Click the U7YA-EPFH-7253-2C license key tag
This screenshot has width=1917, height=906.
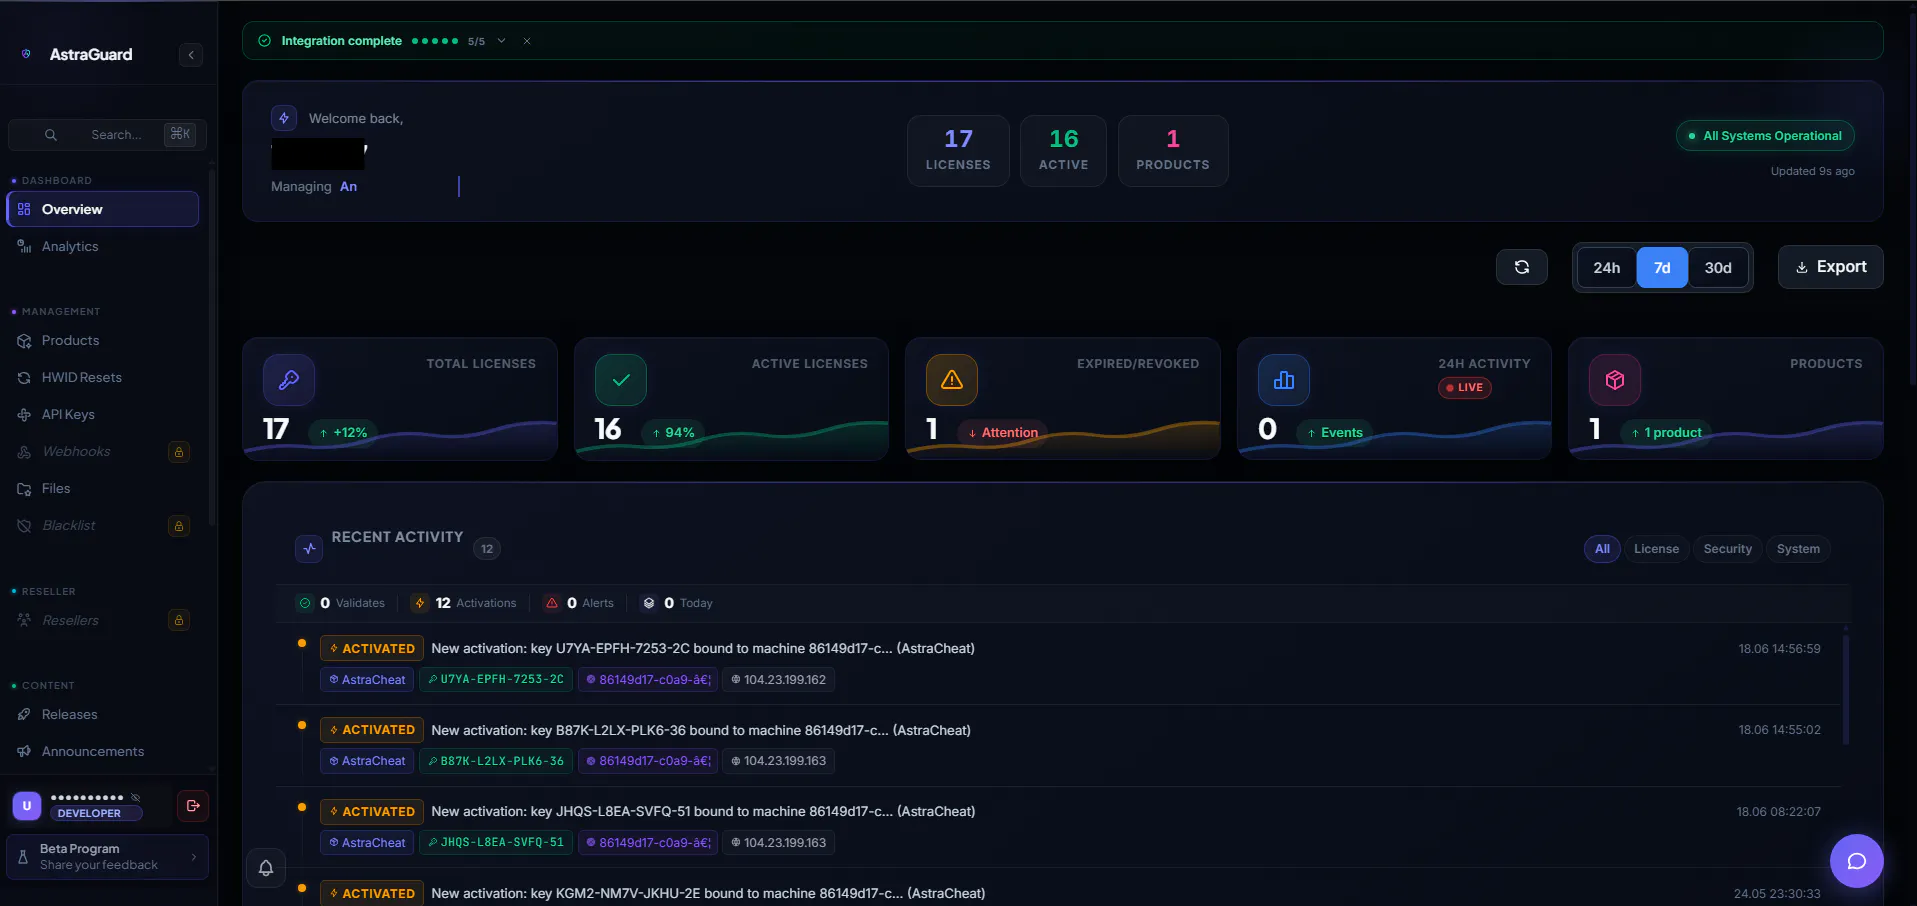pyautogui.click(x=496, y=680)
